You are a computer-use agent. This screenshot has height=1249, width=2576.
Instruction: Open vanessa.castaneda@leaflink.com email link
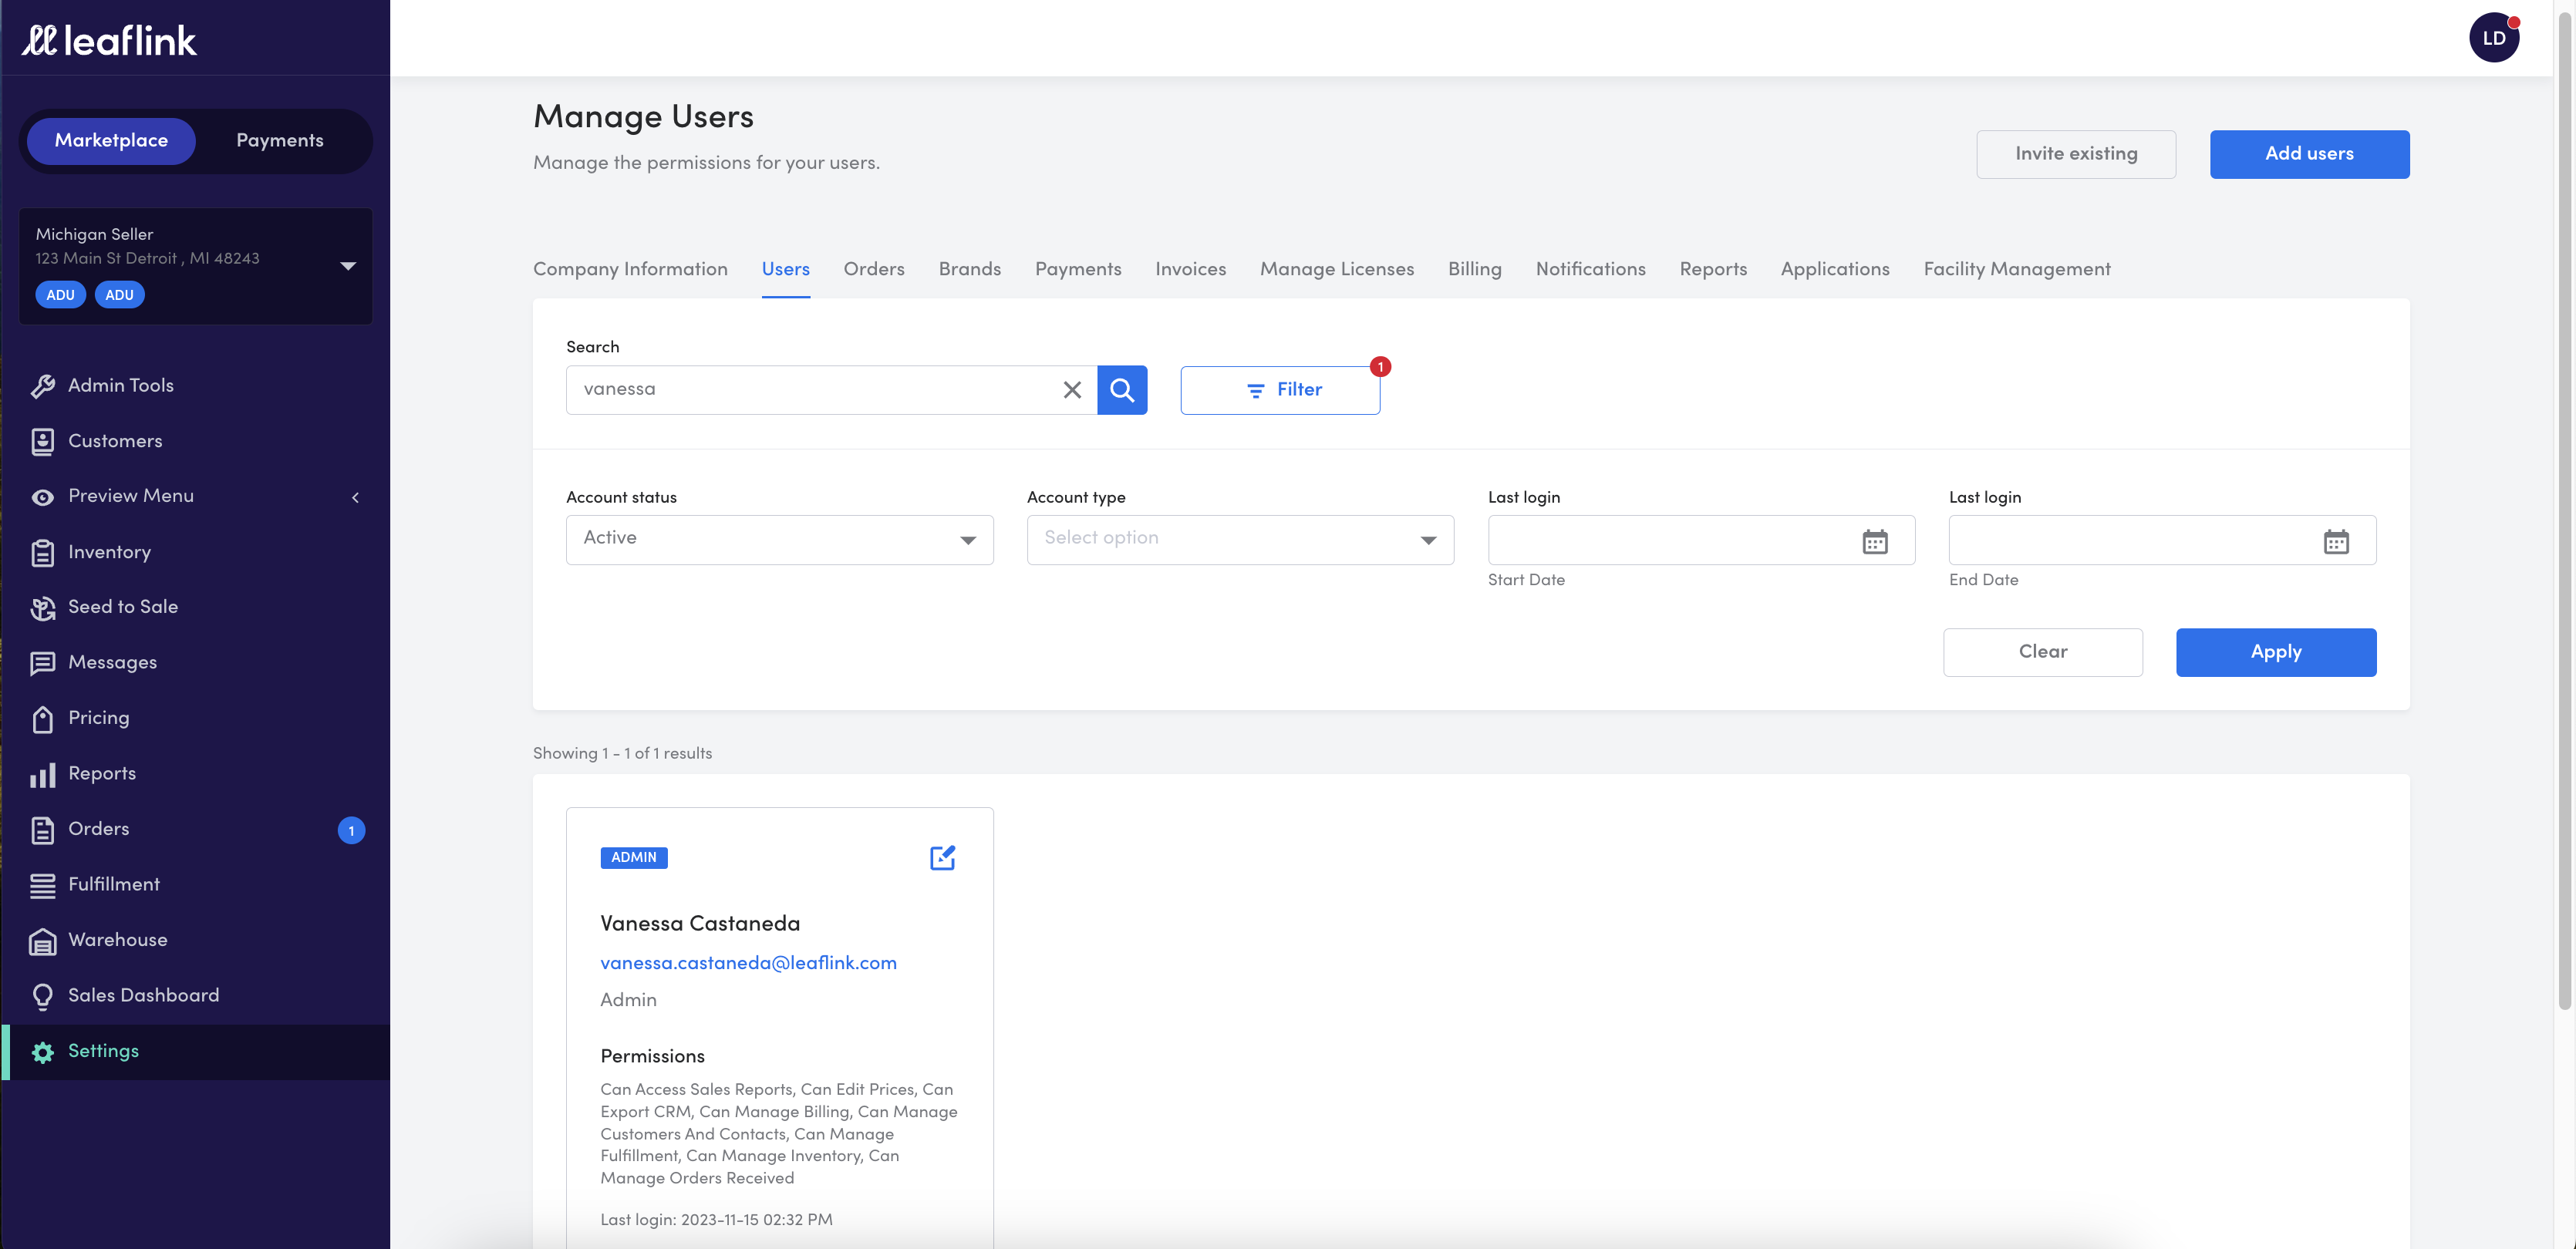748,963
